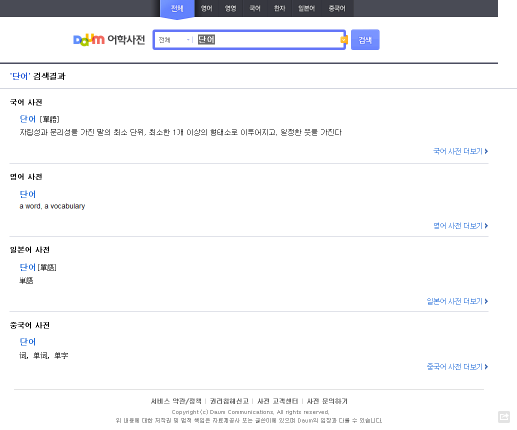Open 권리침해신고 footer link
517x430 pixels.
pyautogui.click(x=229, y=401)
